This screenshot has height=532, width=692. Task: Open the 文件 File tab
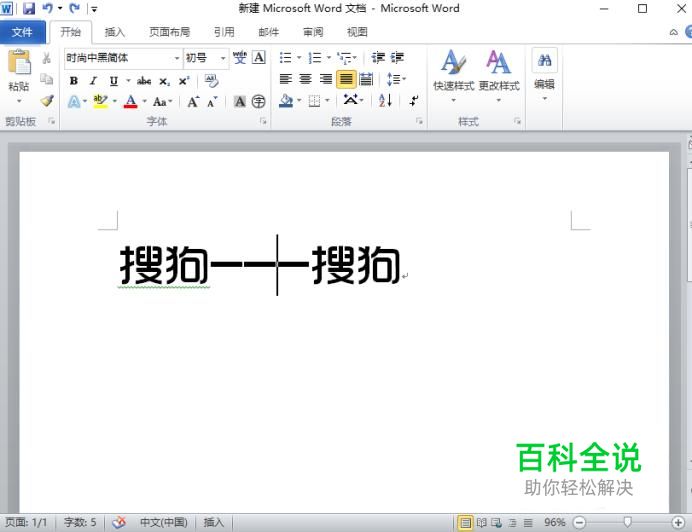(x=22, y=32)
